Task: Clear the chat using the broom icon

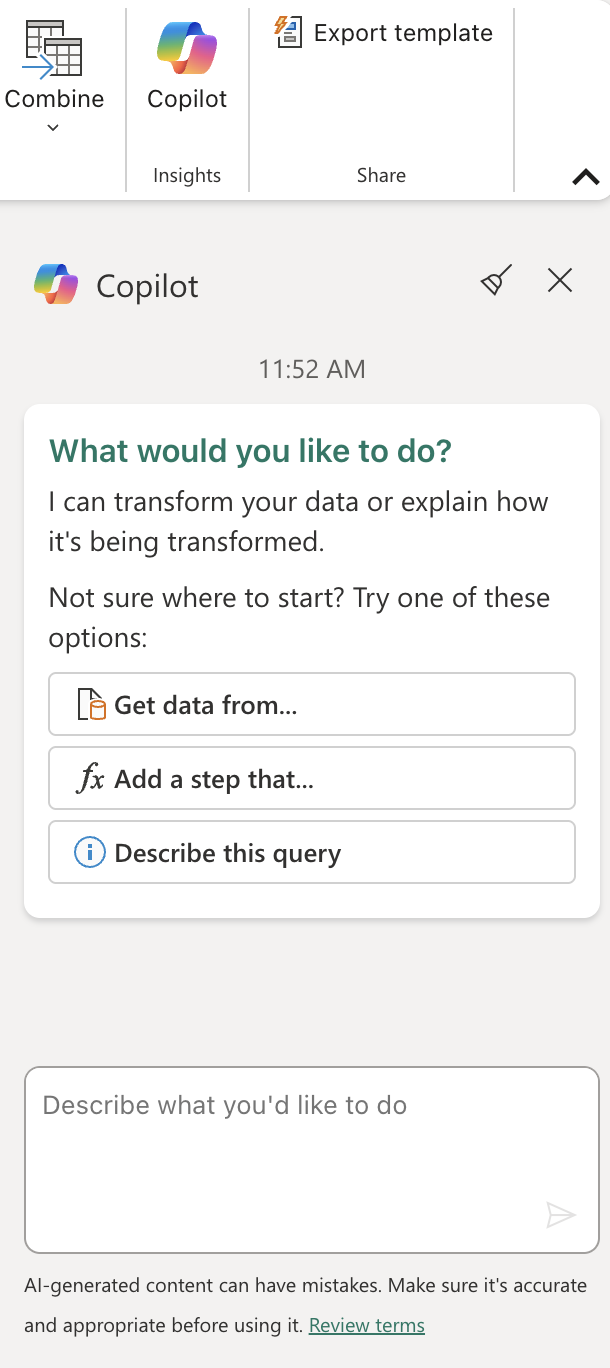Action: pyautogui.click(x=497, y=281)
